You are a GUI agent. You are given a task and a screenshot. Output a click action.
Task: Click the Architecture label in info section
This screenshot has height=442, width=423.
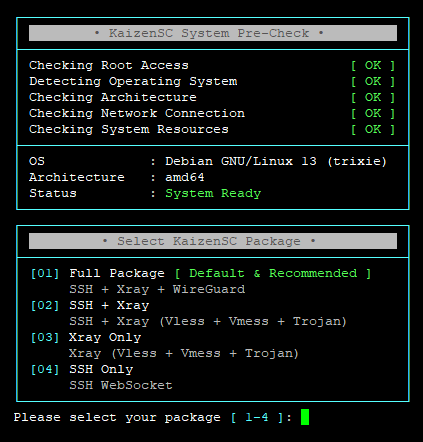(77, 177)
